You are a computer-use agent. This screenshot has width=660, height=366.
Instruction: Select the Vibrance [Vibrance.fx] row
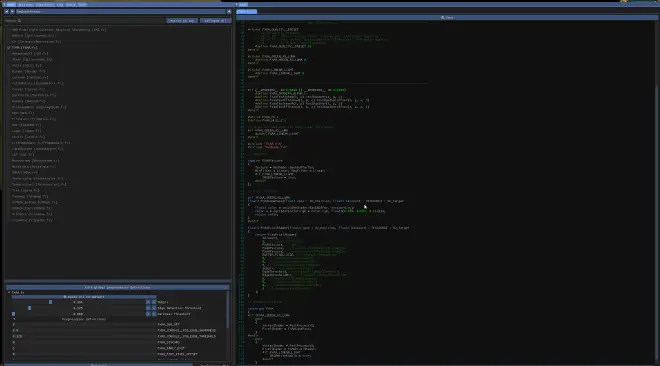coord(32,214)
